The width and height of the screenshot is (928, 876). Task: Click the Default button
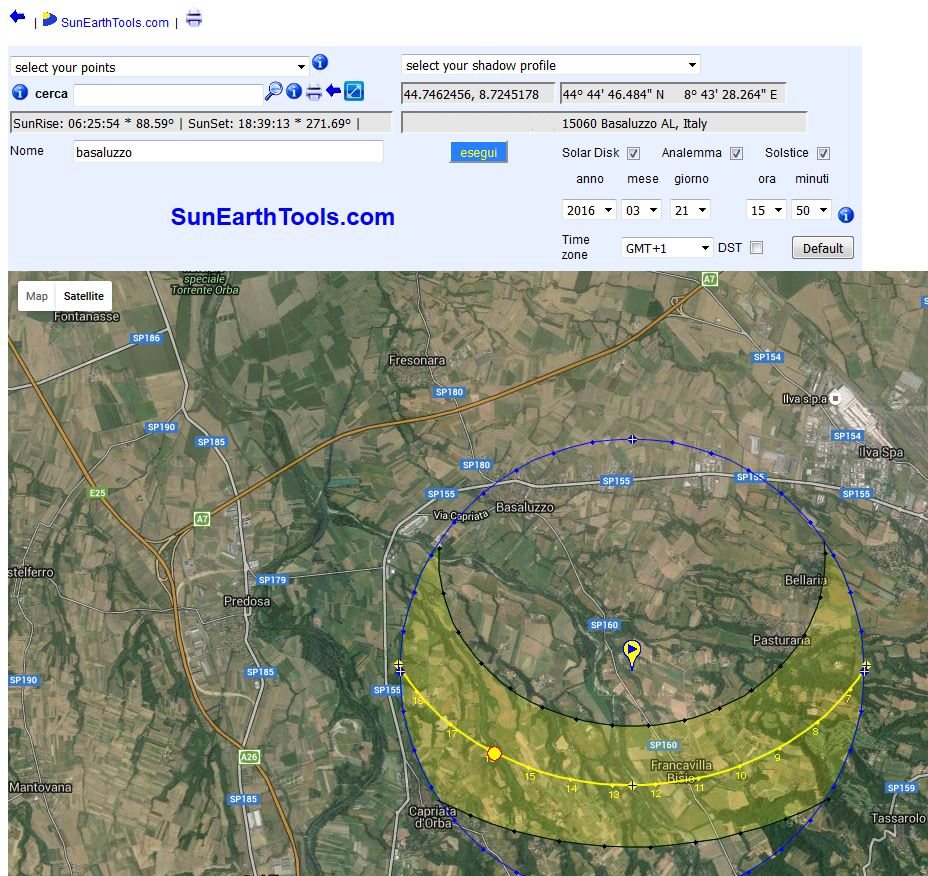tap(822, 248)
